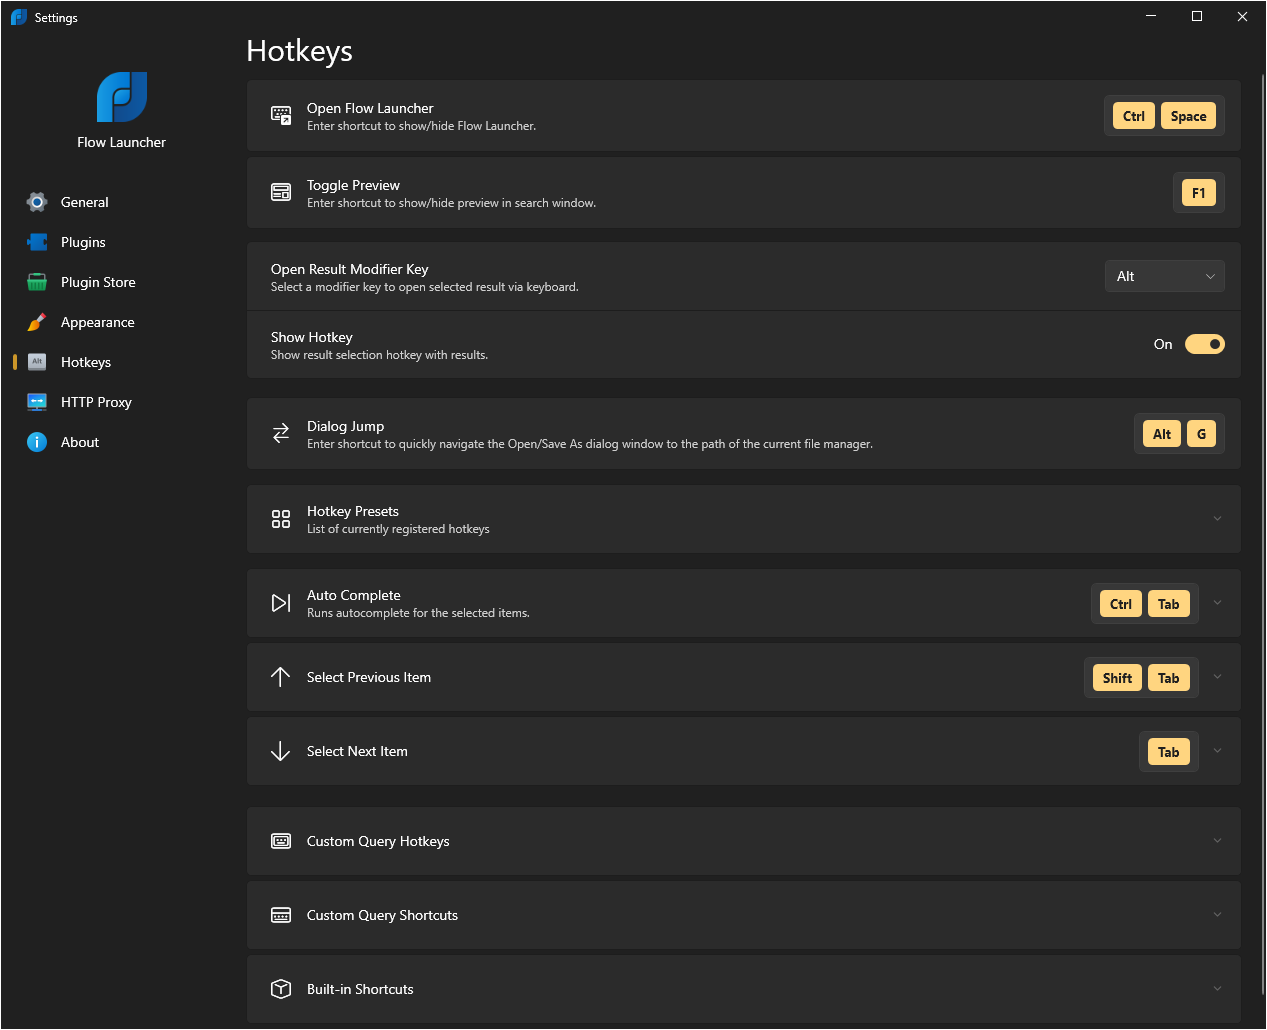Click 'Runs autocomplete for the selected items.' text
1267x1030 pixels.
(418, 613)
